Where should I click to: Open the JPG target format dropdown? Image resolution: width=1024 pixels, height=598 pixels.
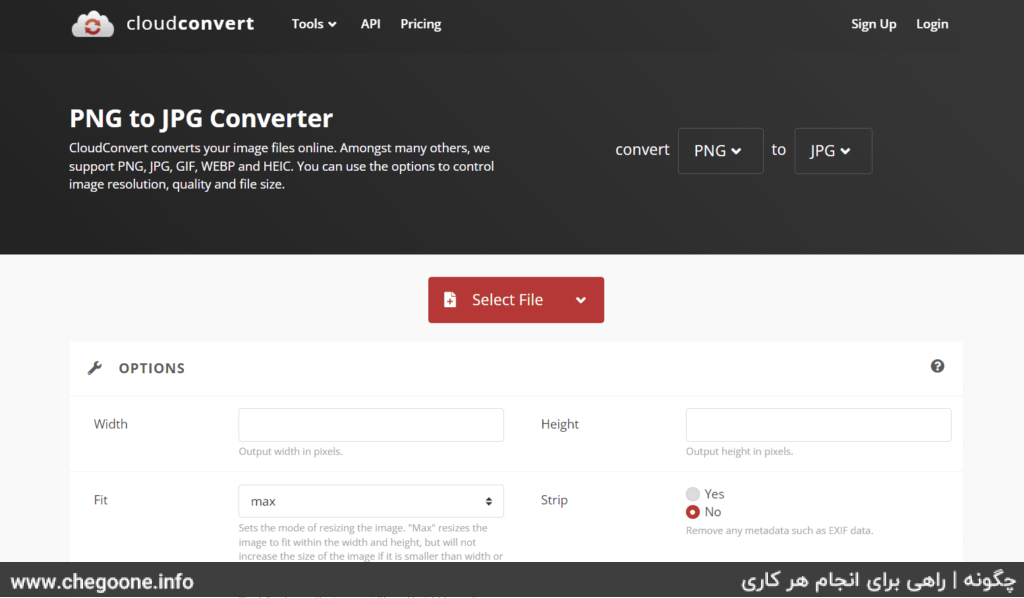pyautogui.click(x=833, y=151)
